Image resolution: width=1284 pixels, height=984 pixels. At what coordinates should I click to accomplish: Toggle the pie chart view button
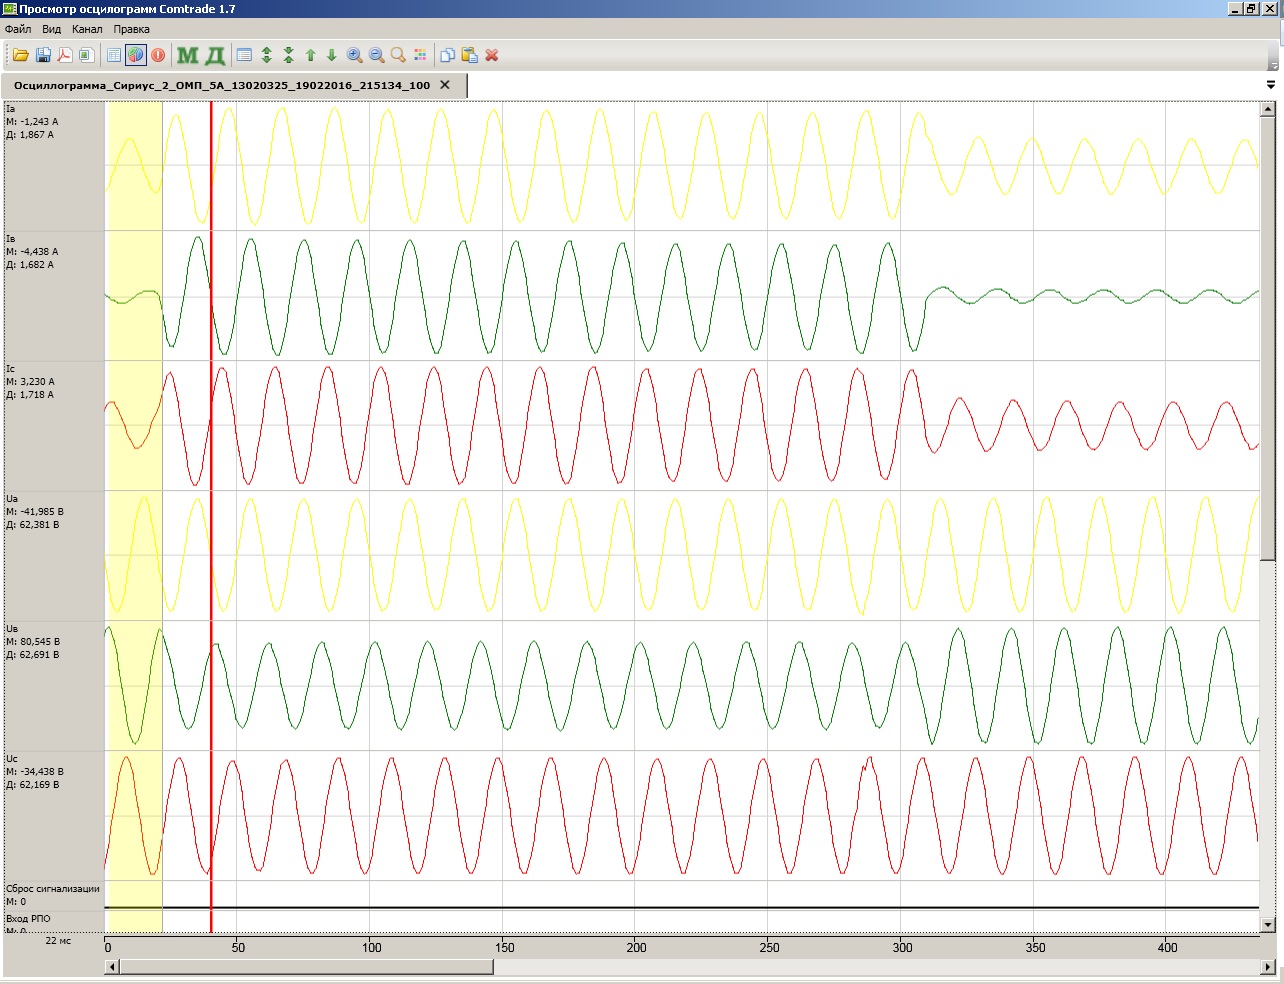click(136, 55)
